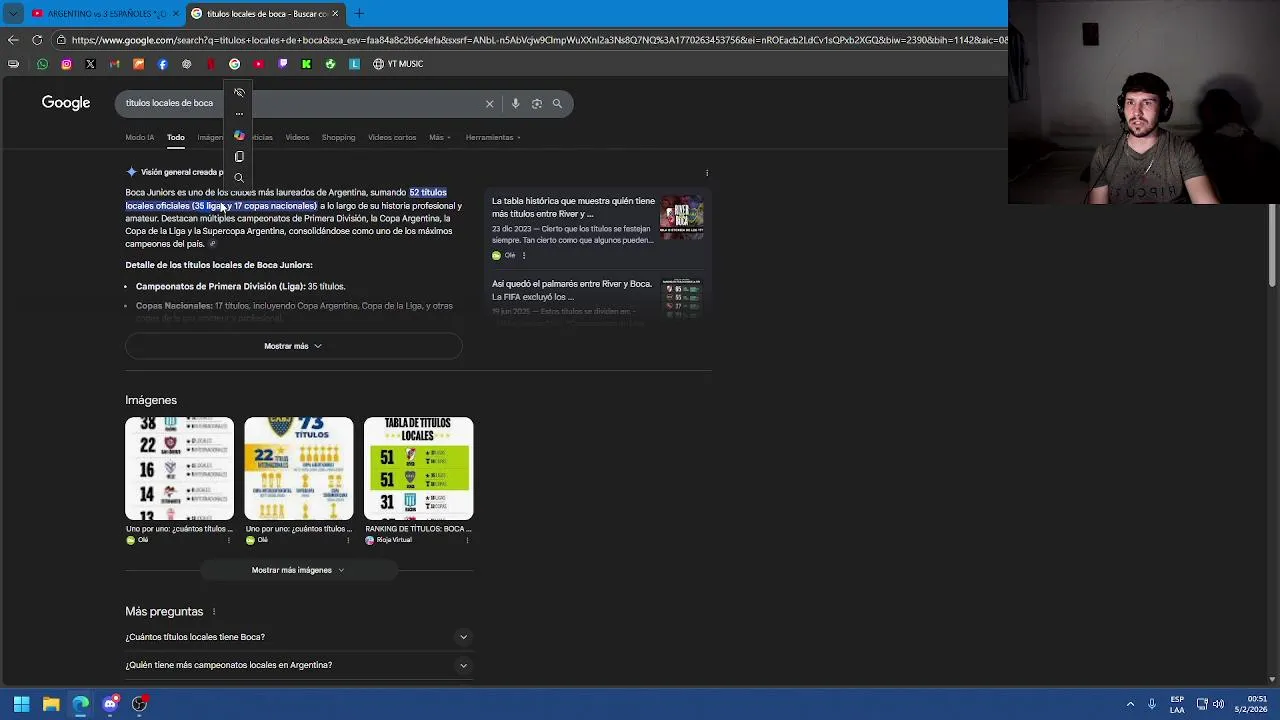Viewport: 1280px width, 720px height.
Task: Open the Más dropdown
Action: point(440,137)
